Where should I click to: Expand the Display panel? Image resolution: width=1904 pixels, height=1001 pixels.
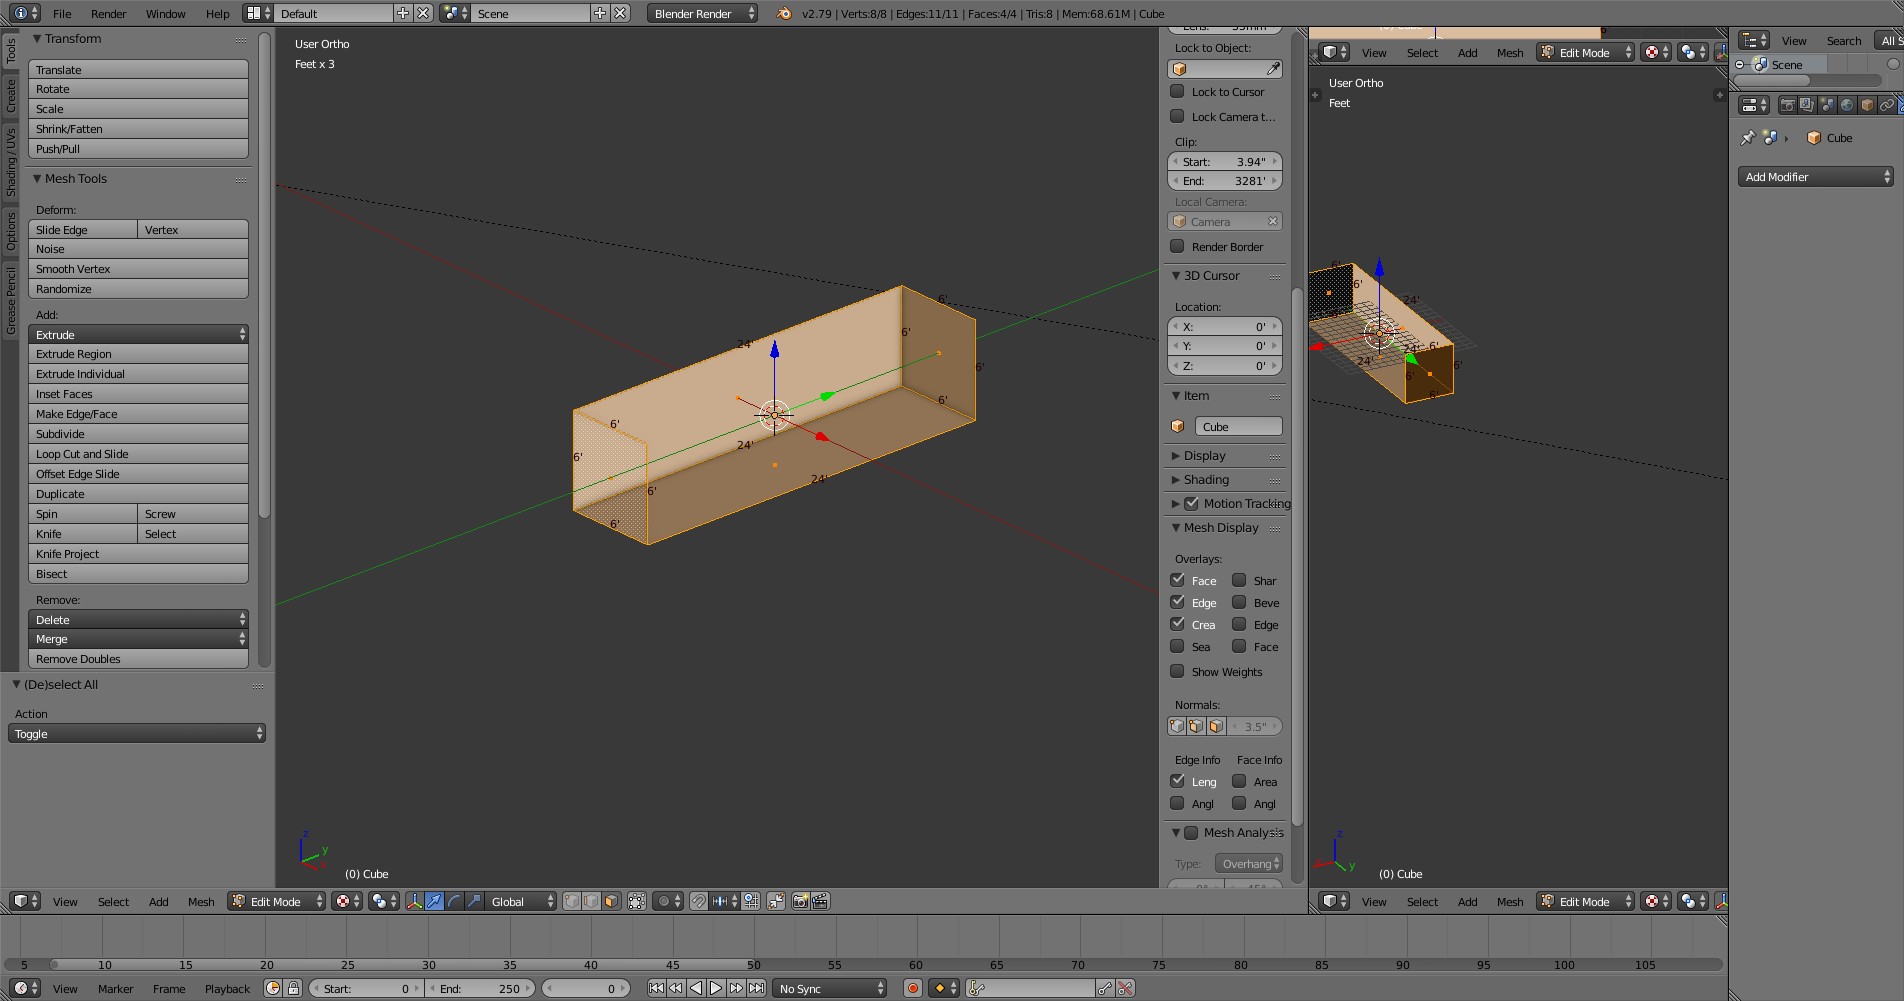[1176, 456]
